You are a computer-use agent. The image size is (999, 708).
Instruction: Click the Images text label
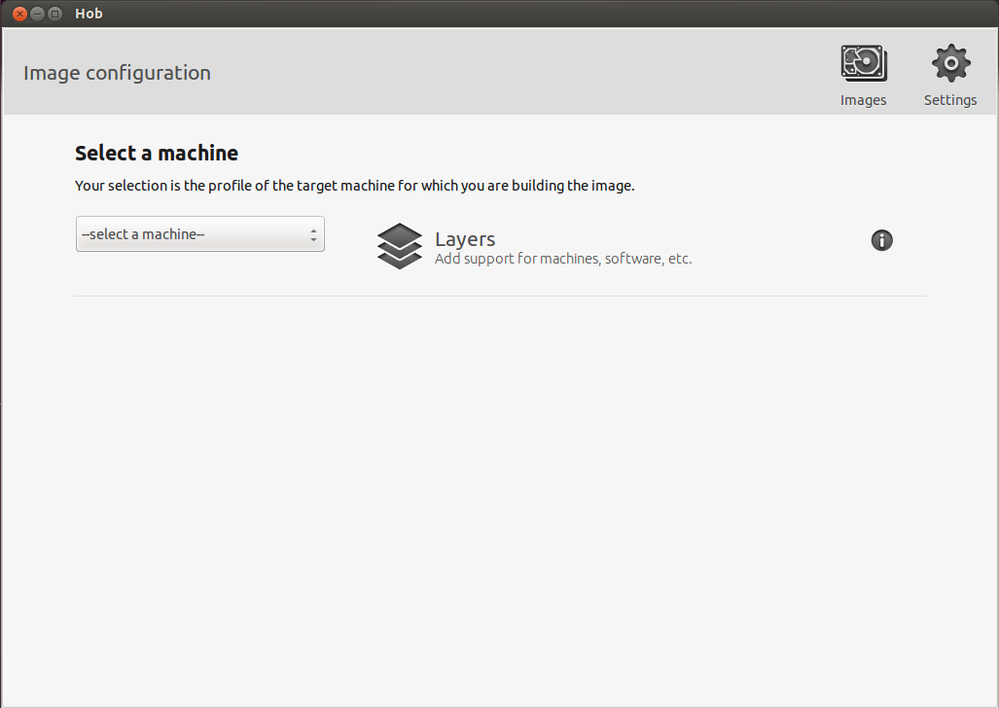[x=863, y=100]
